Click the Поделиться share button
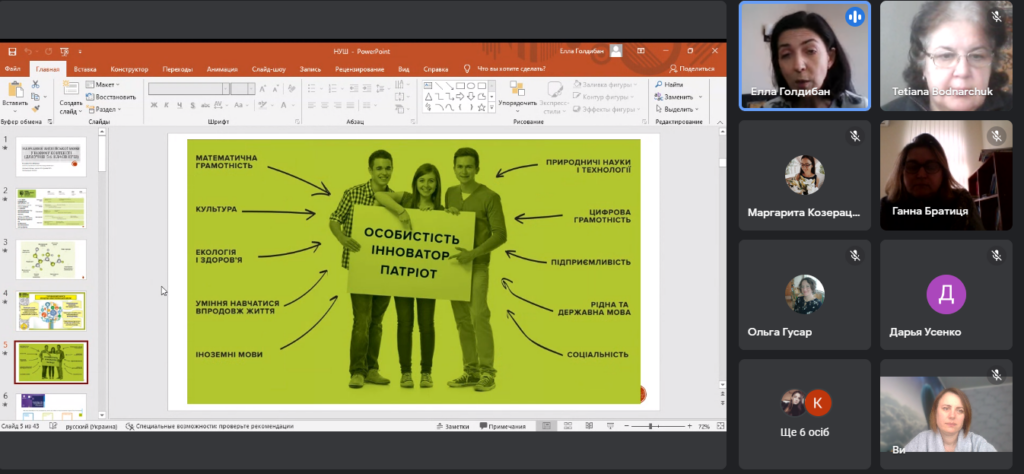Viewport: 1024px width, 474px height. [690, 69]
